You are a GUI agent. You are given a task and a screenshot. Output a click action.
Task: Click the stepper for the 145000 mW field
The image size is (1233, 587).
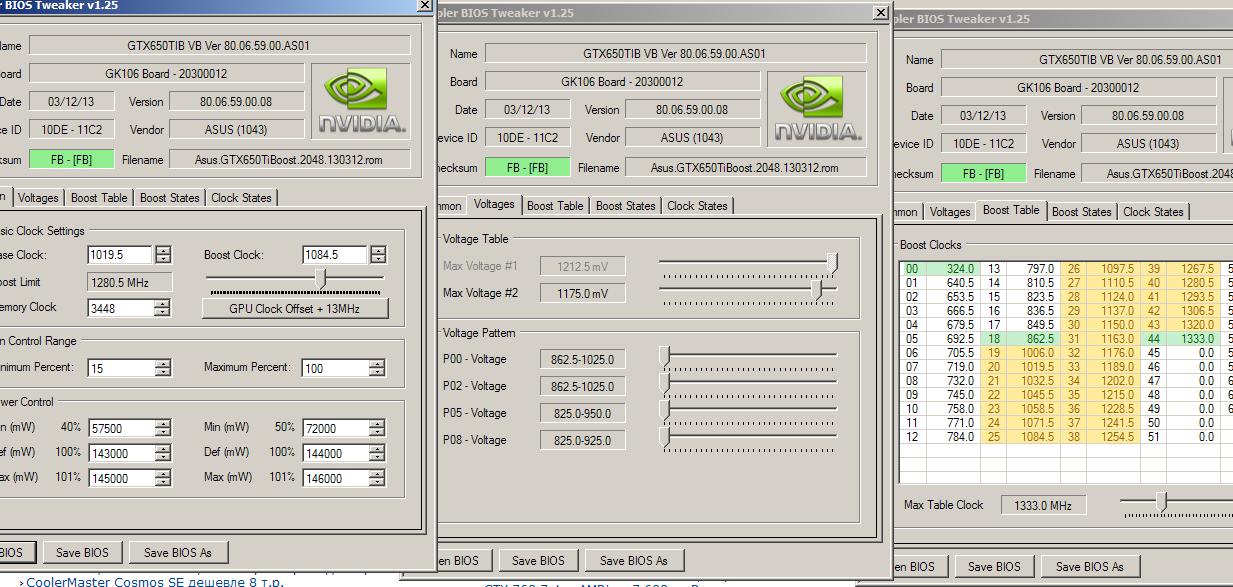pyautogui.click(x=163, y=478)
